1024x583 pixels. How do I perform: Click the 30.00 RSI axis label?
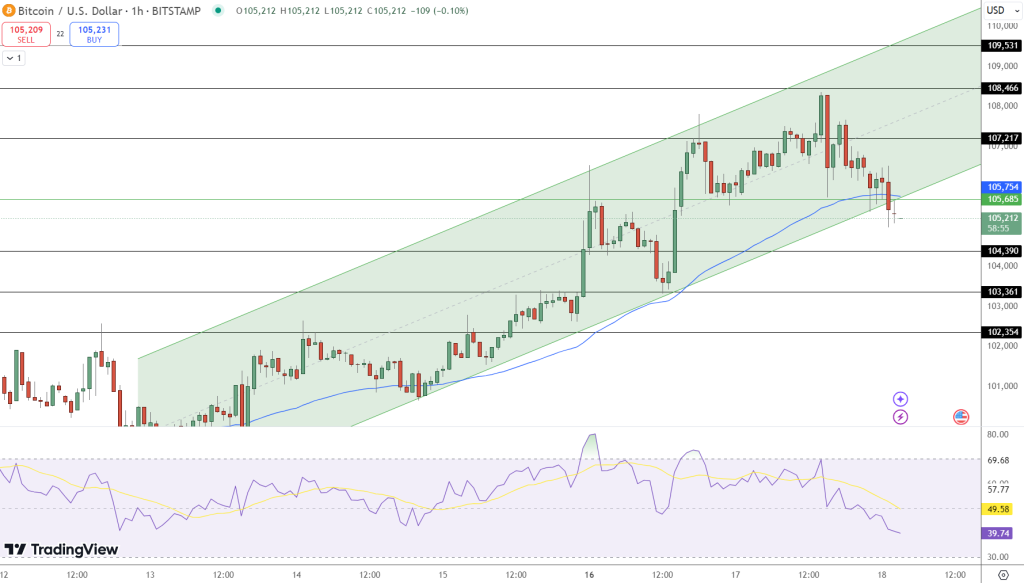coord(998,557)
